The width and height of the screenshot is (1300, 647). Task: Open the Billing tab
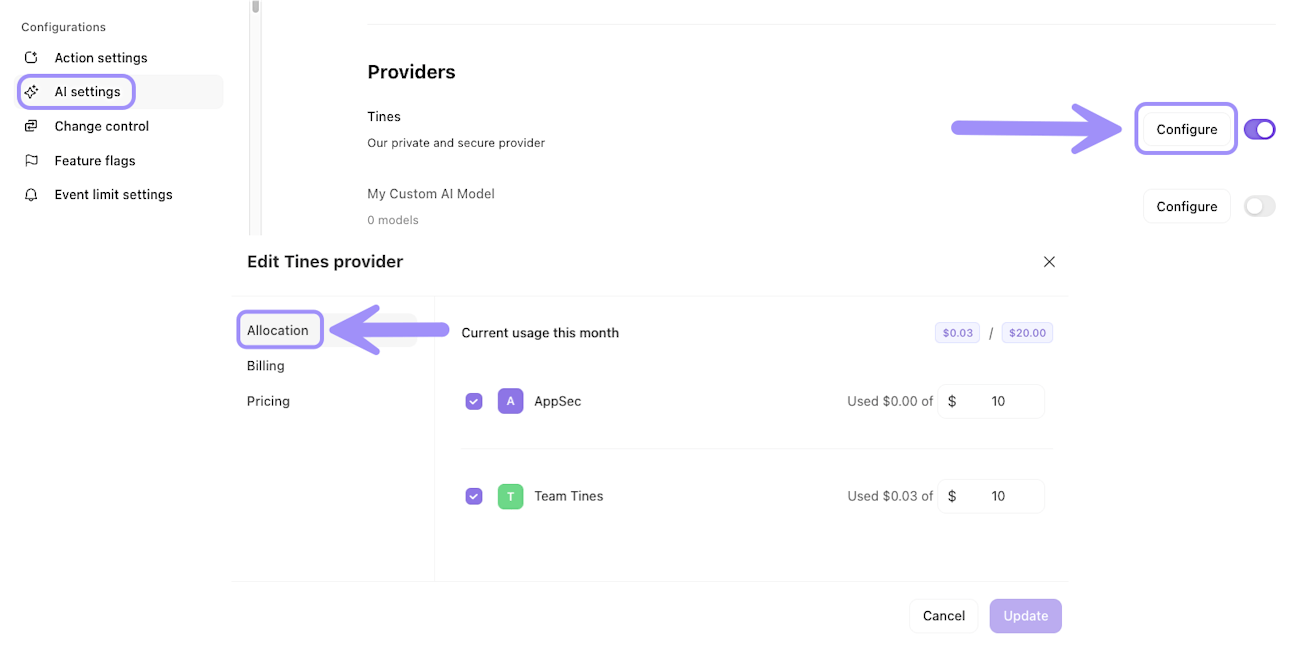(x=266, y=366)
